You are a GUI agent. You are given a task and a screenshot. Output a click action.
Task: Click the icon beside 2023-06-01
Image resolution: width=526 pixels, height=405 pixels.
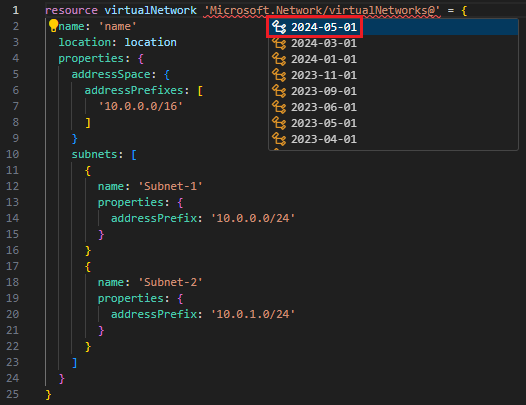279,107
